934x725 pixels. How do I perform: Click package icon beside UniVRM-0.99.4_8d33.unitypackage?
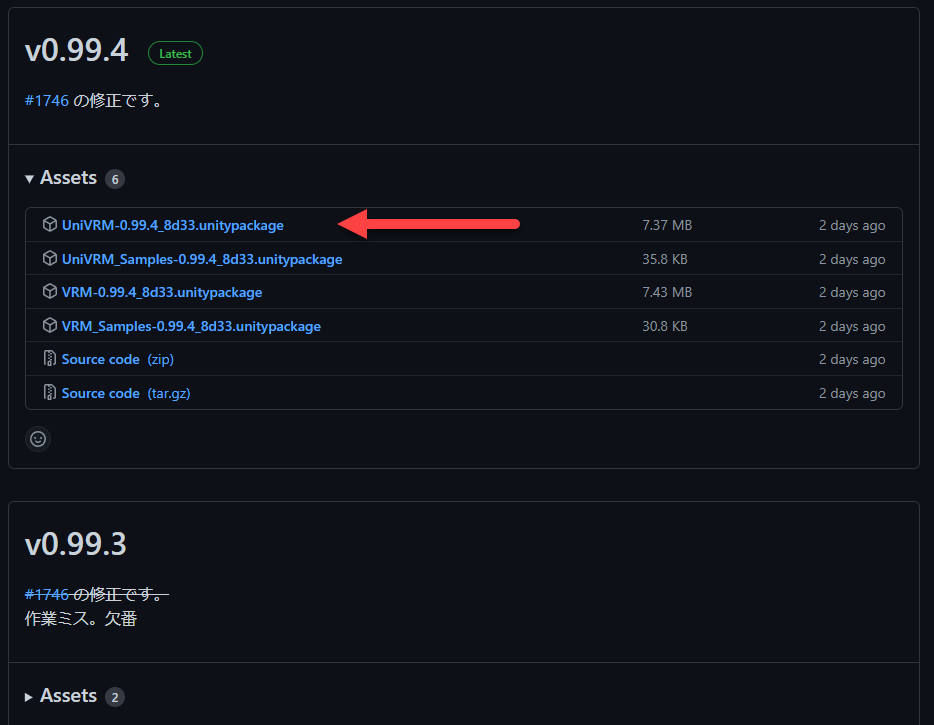[50, 225]
